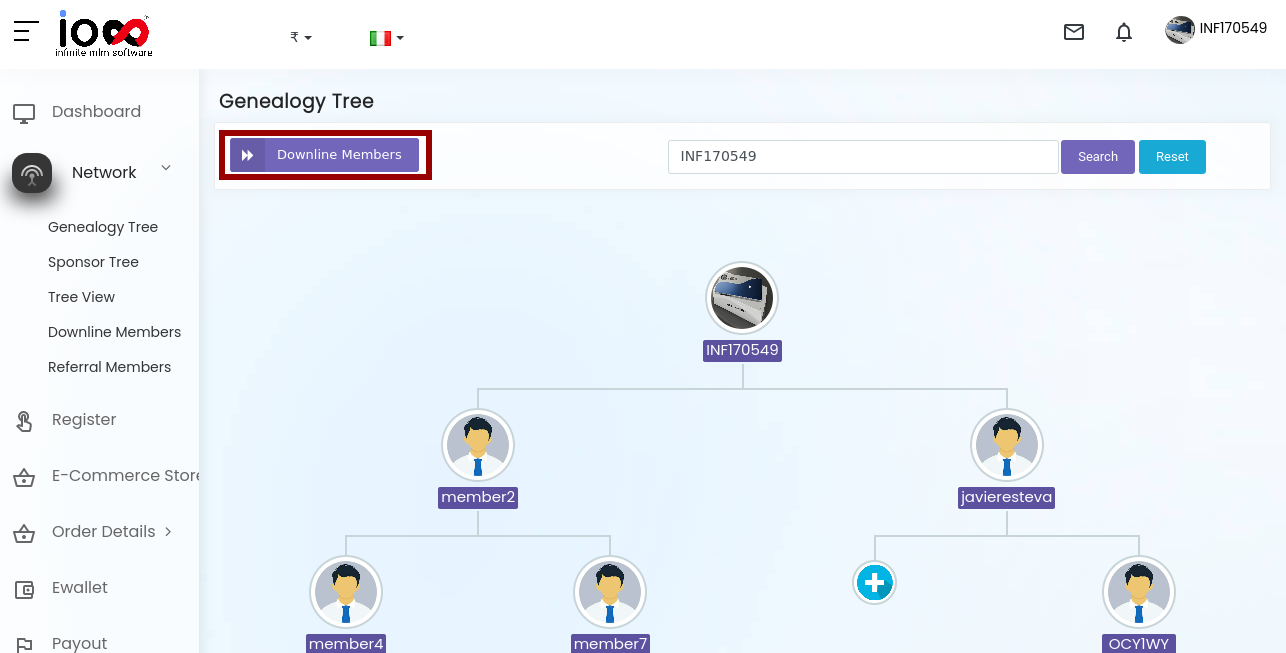Click the Infinite MLM Software logo
This screenshot has height=653, width=1286.
click(x=104, y=33)
